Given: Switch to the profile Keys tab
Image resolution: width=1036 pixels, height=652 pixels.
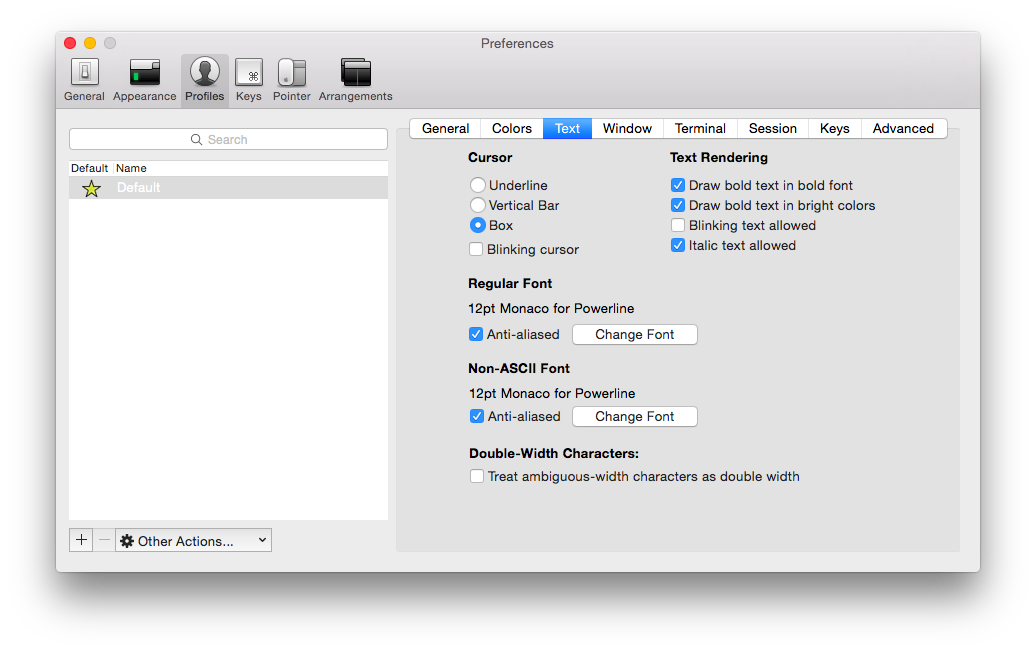Looking at the screenshot, I should (x=834, y=128).
